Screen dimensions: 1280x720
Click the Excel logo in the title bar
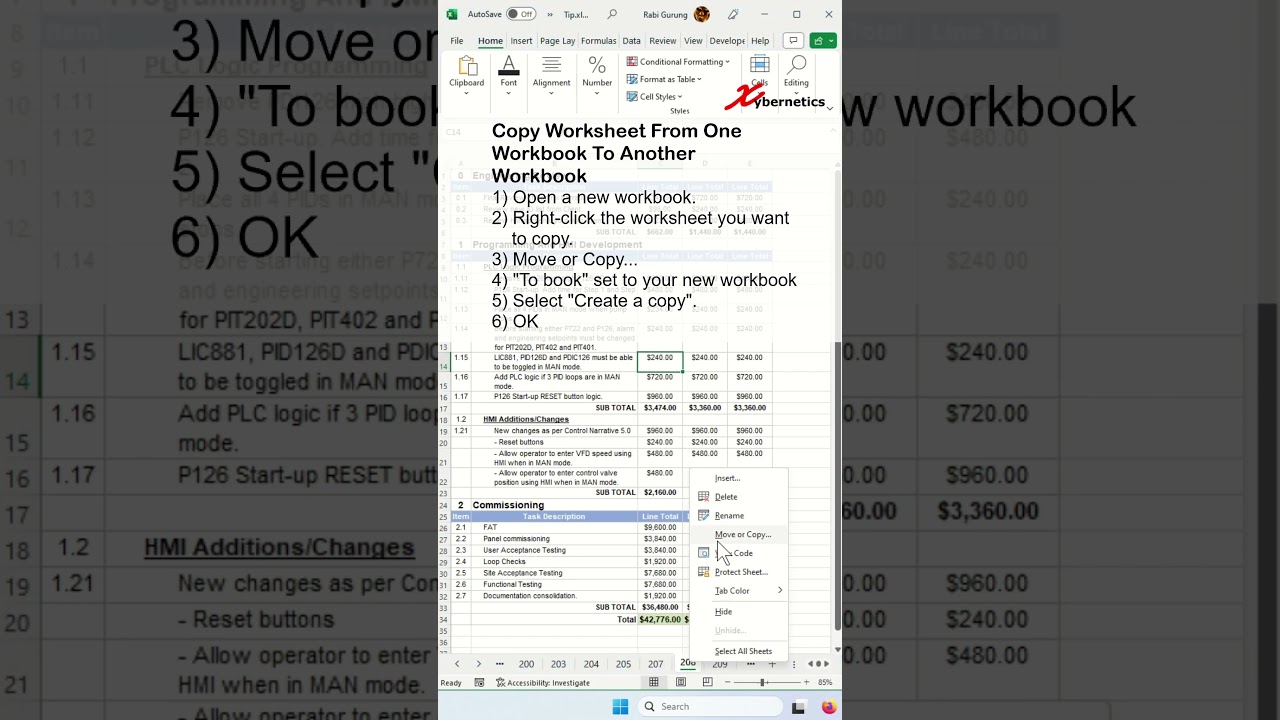coord(452,14)
